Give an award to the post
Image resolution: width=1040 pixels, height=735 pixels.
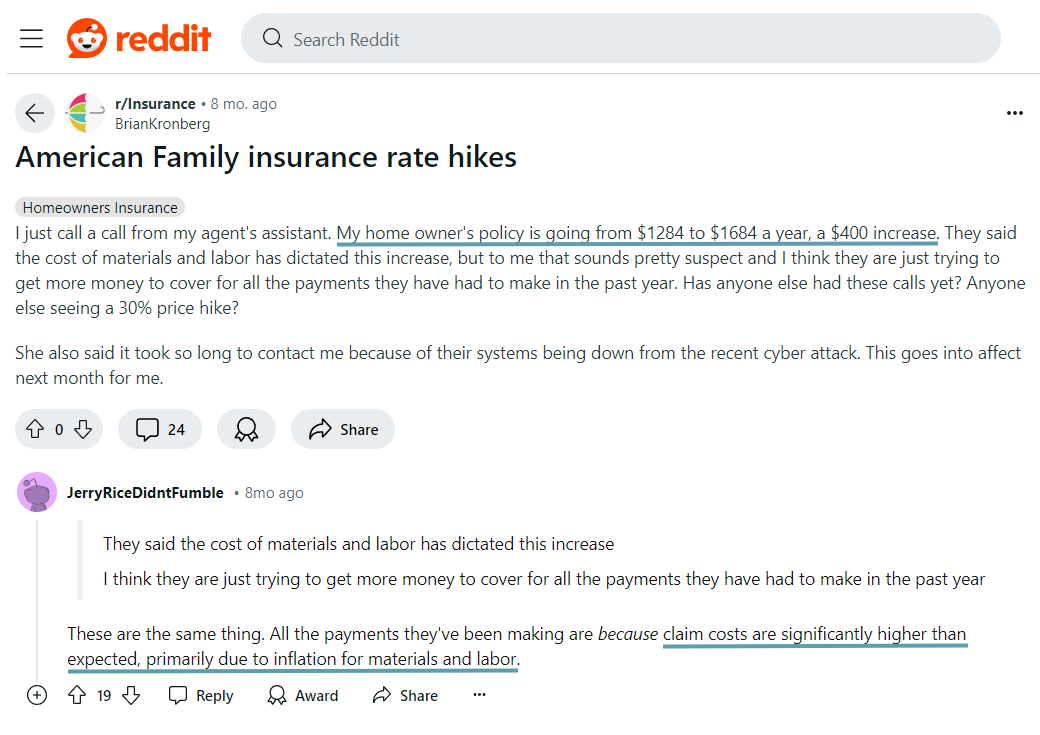click(246, 429)
